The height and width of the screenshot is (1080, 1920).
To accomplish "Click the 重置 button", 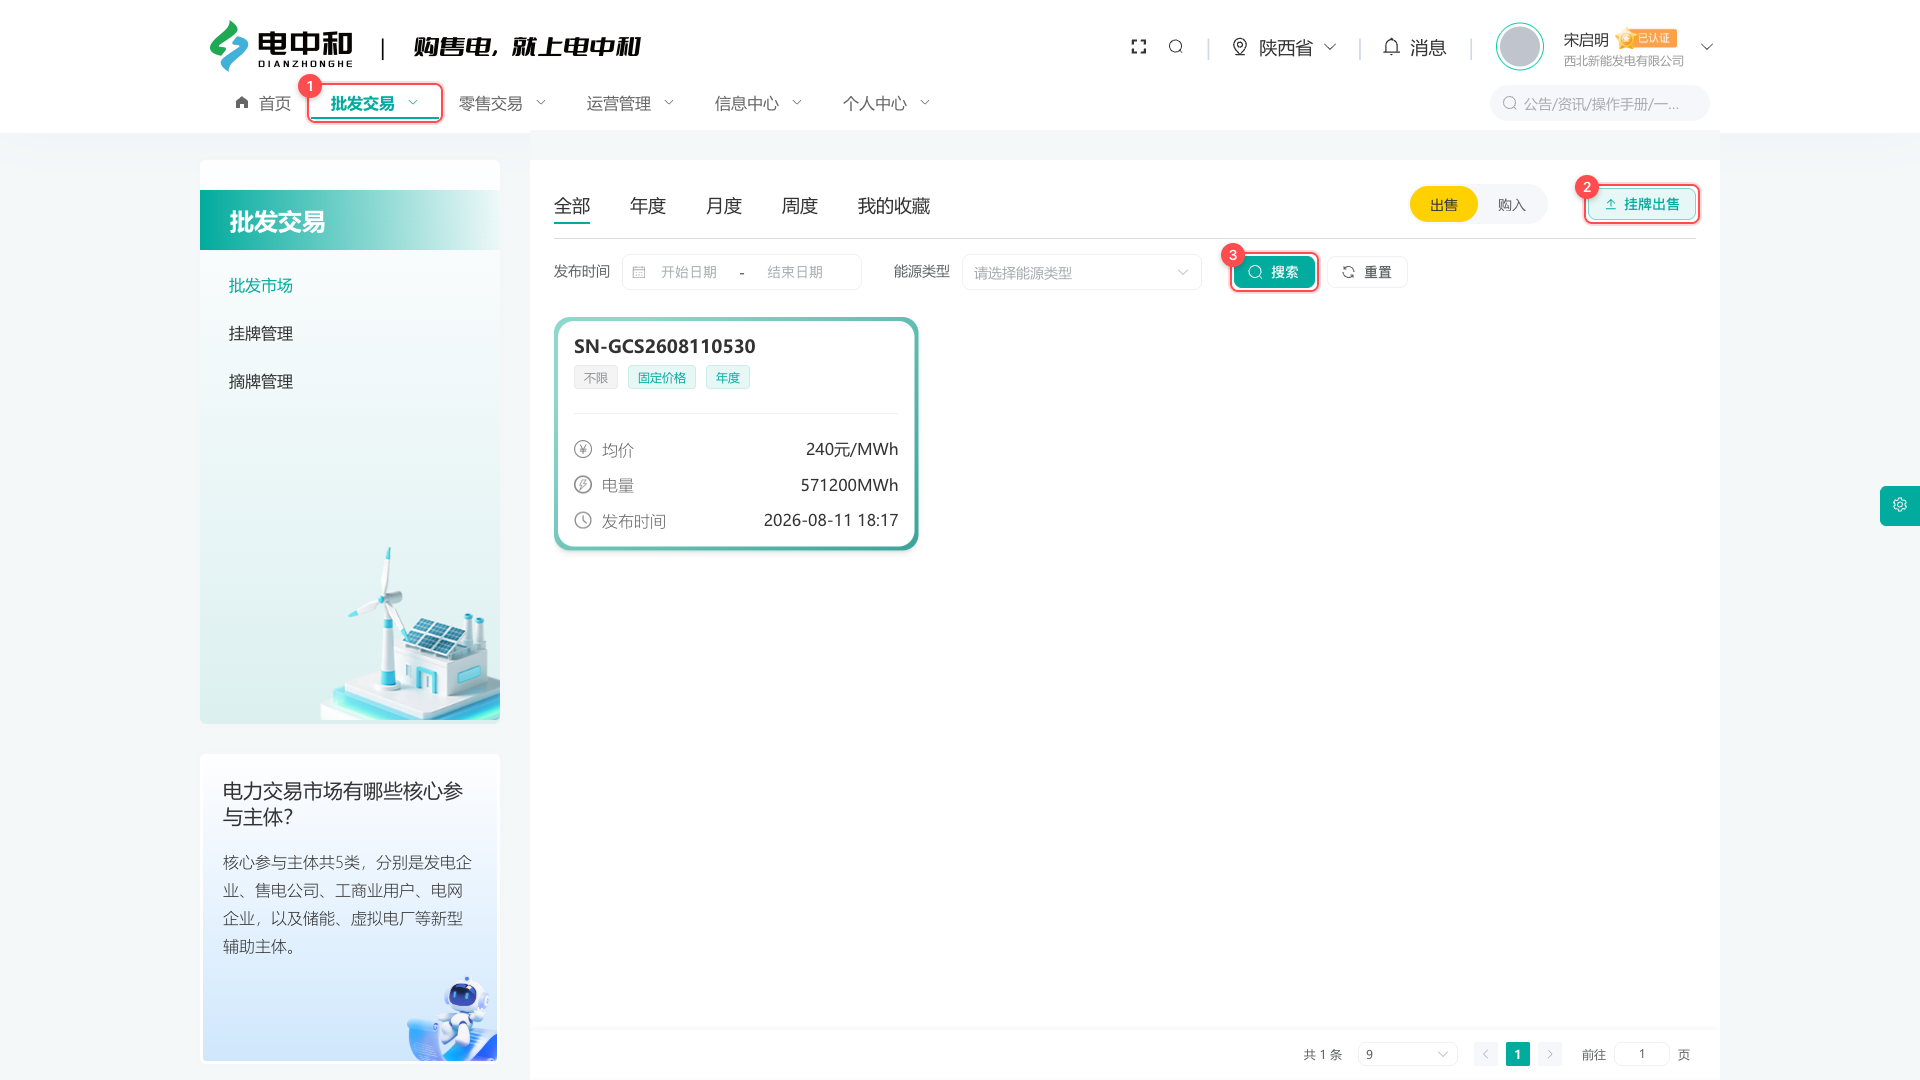I will 1367,272.
